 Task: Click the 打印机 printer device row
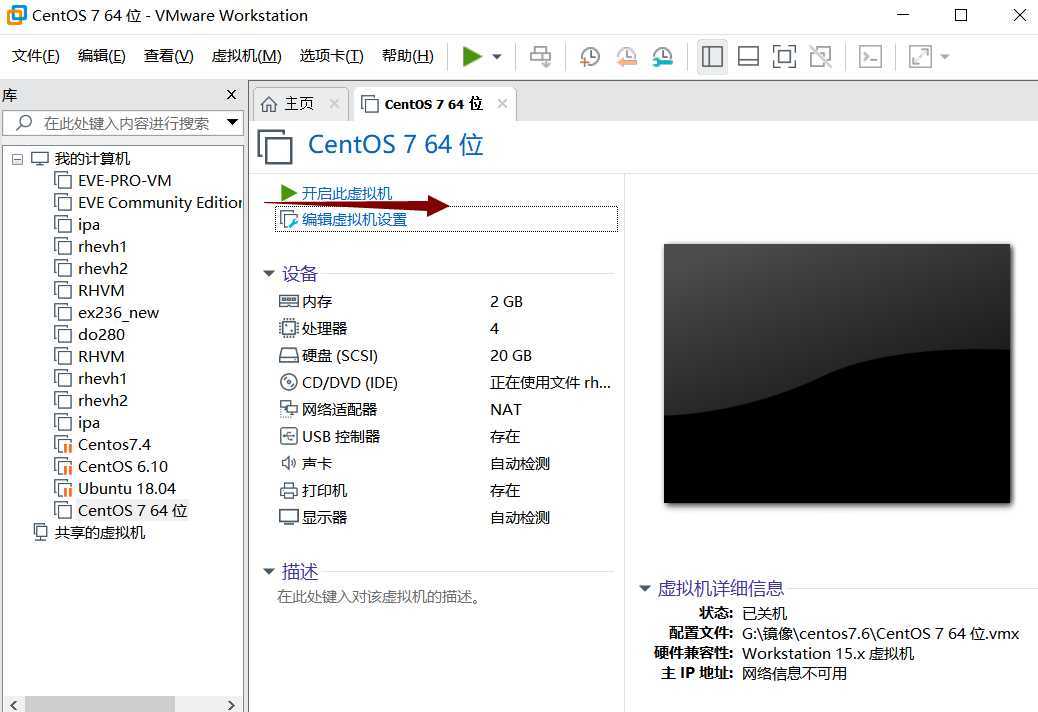446,490
